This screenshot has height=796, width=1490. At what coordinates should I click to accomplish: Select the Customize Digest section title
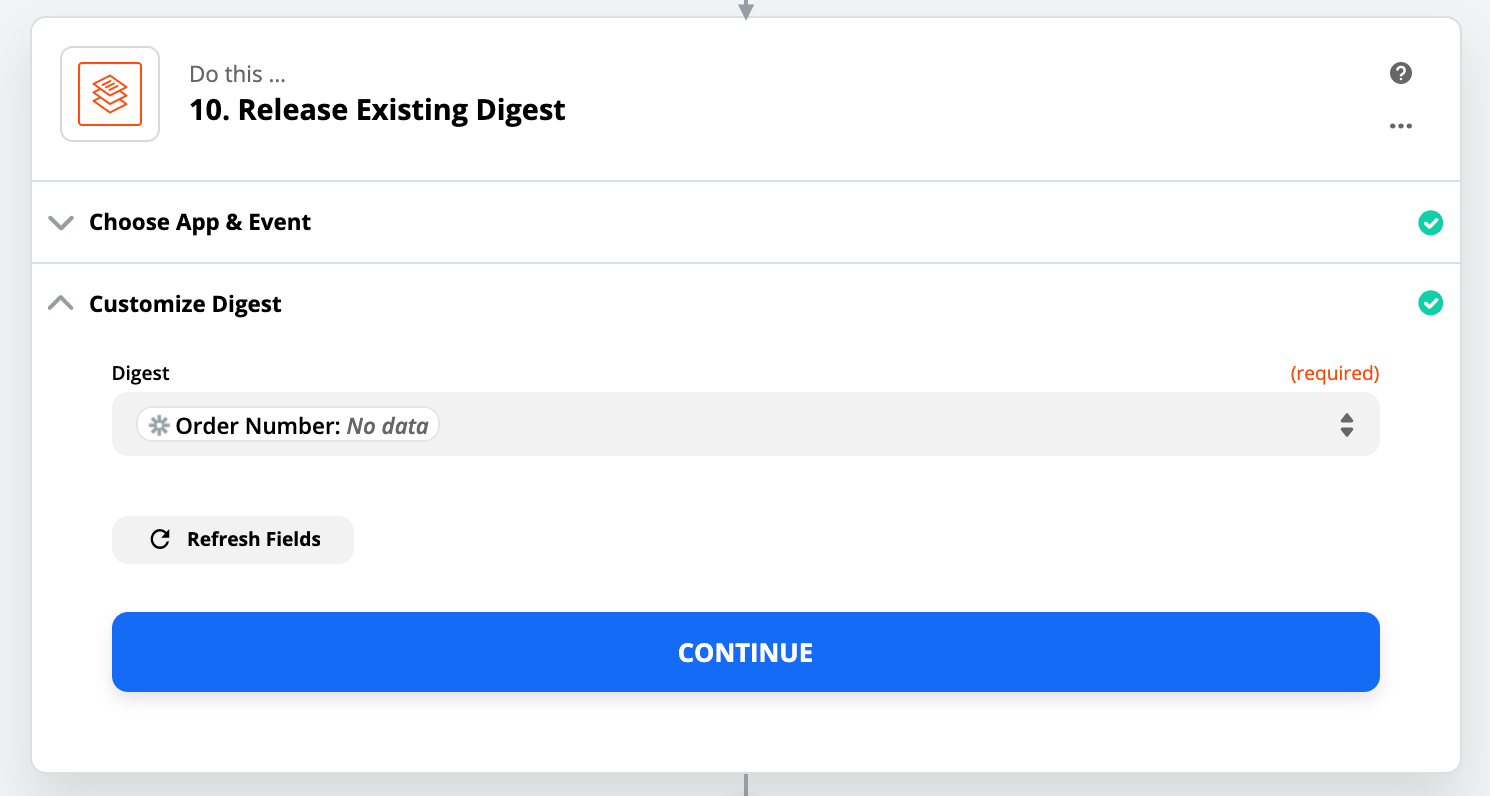(185, 304)
